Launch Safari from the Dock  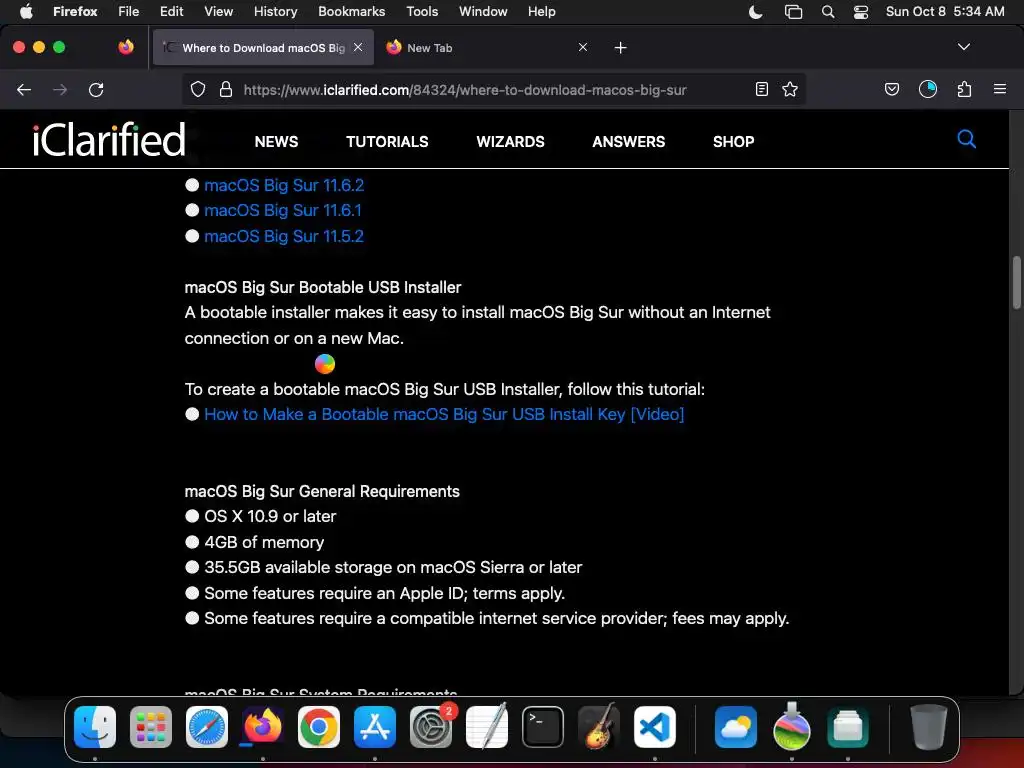pos(207,727)
